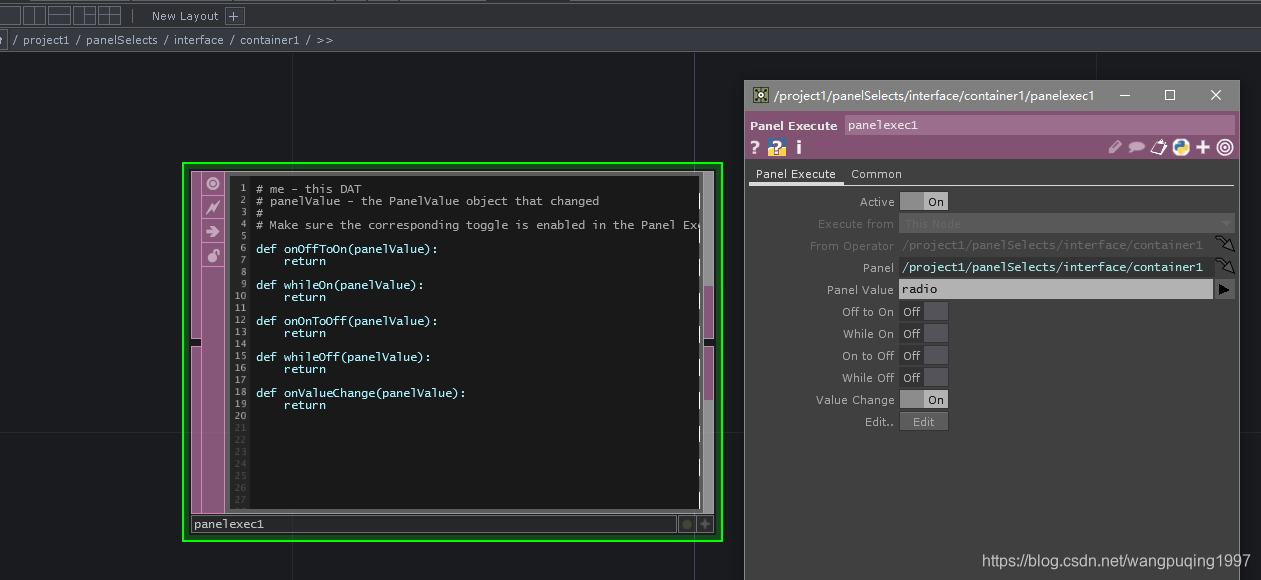Click the panelexec1 name field in parameter header

(x=1039, y=125)
